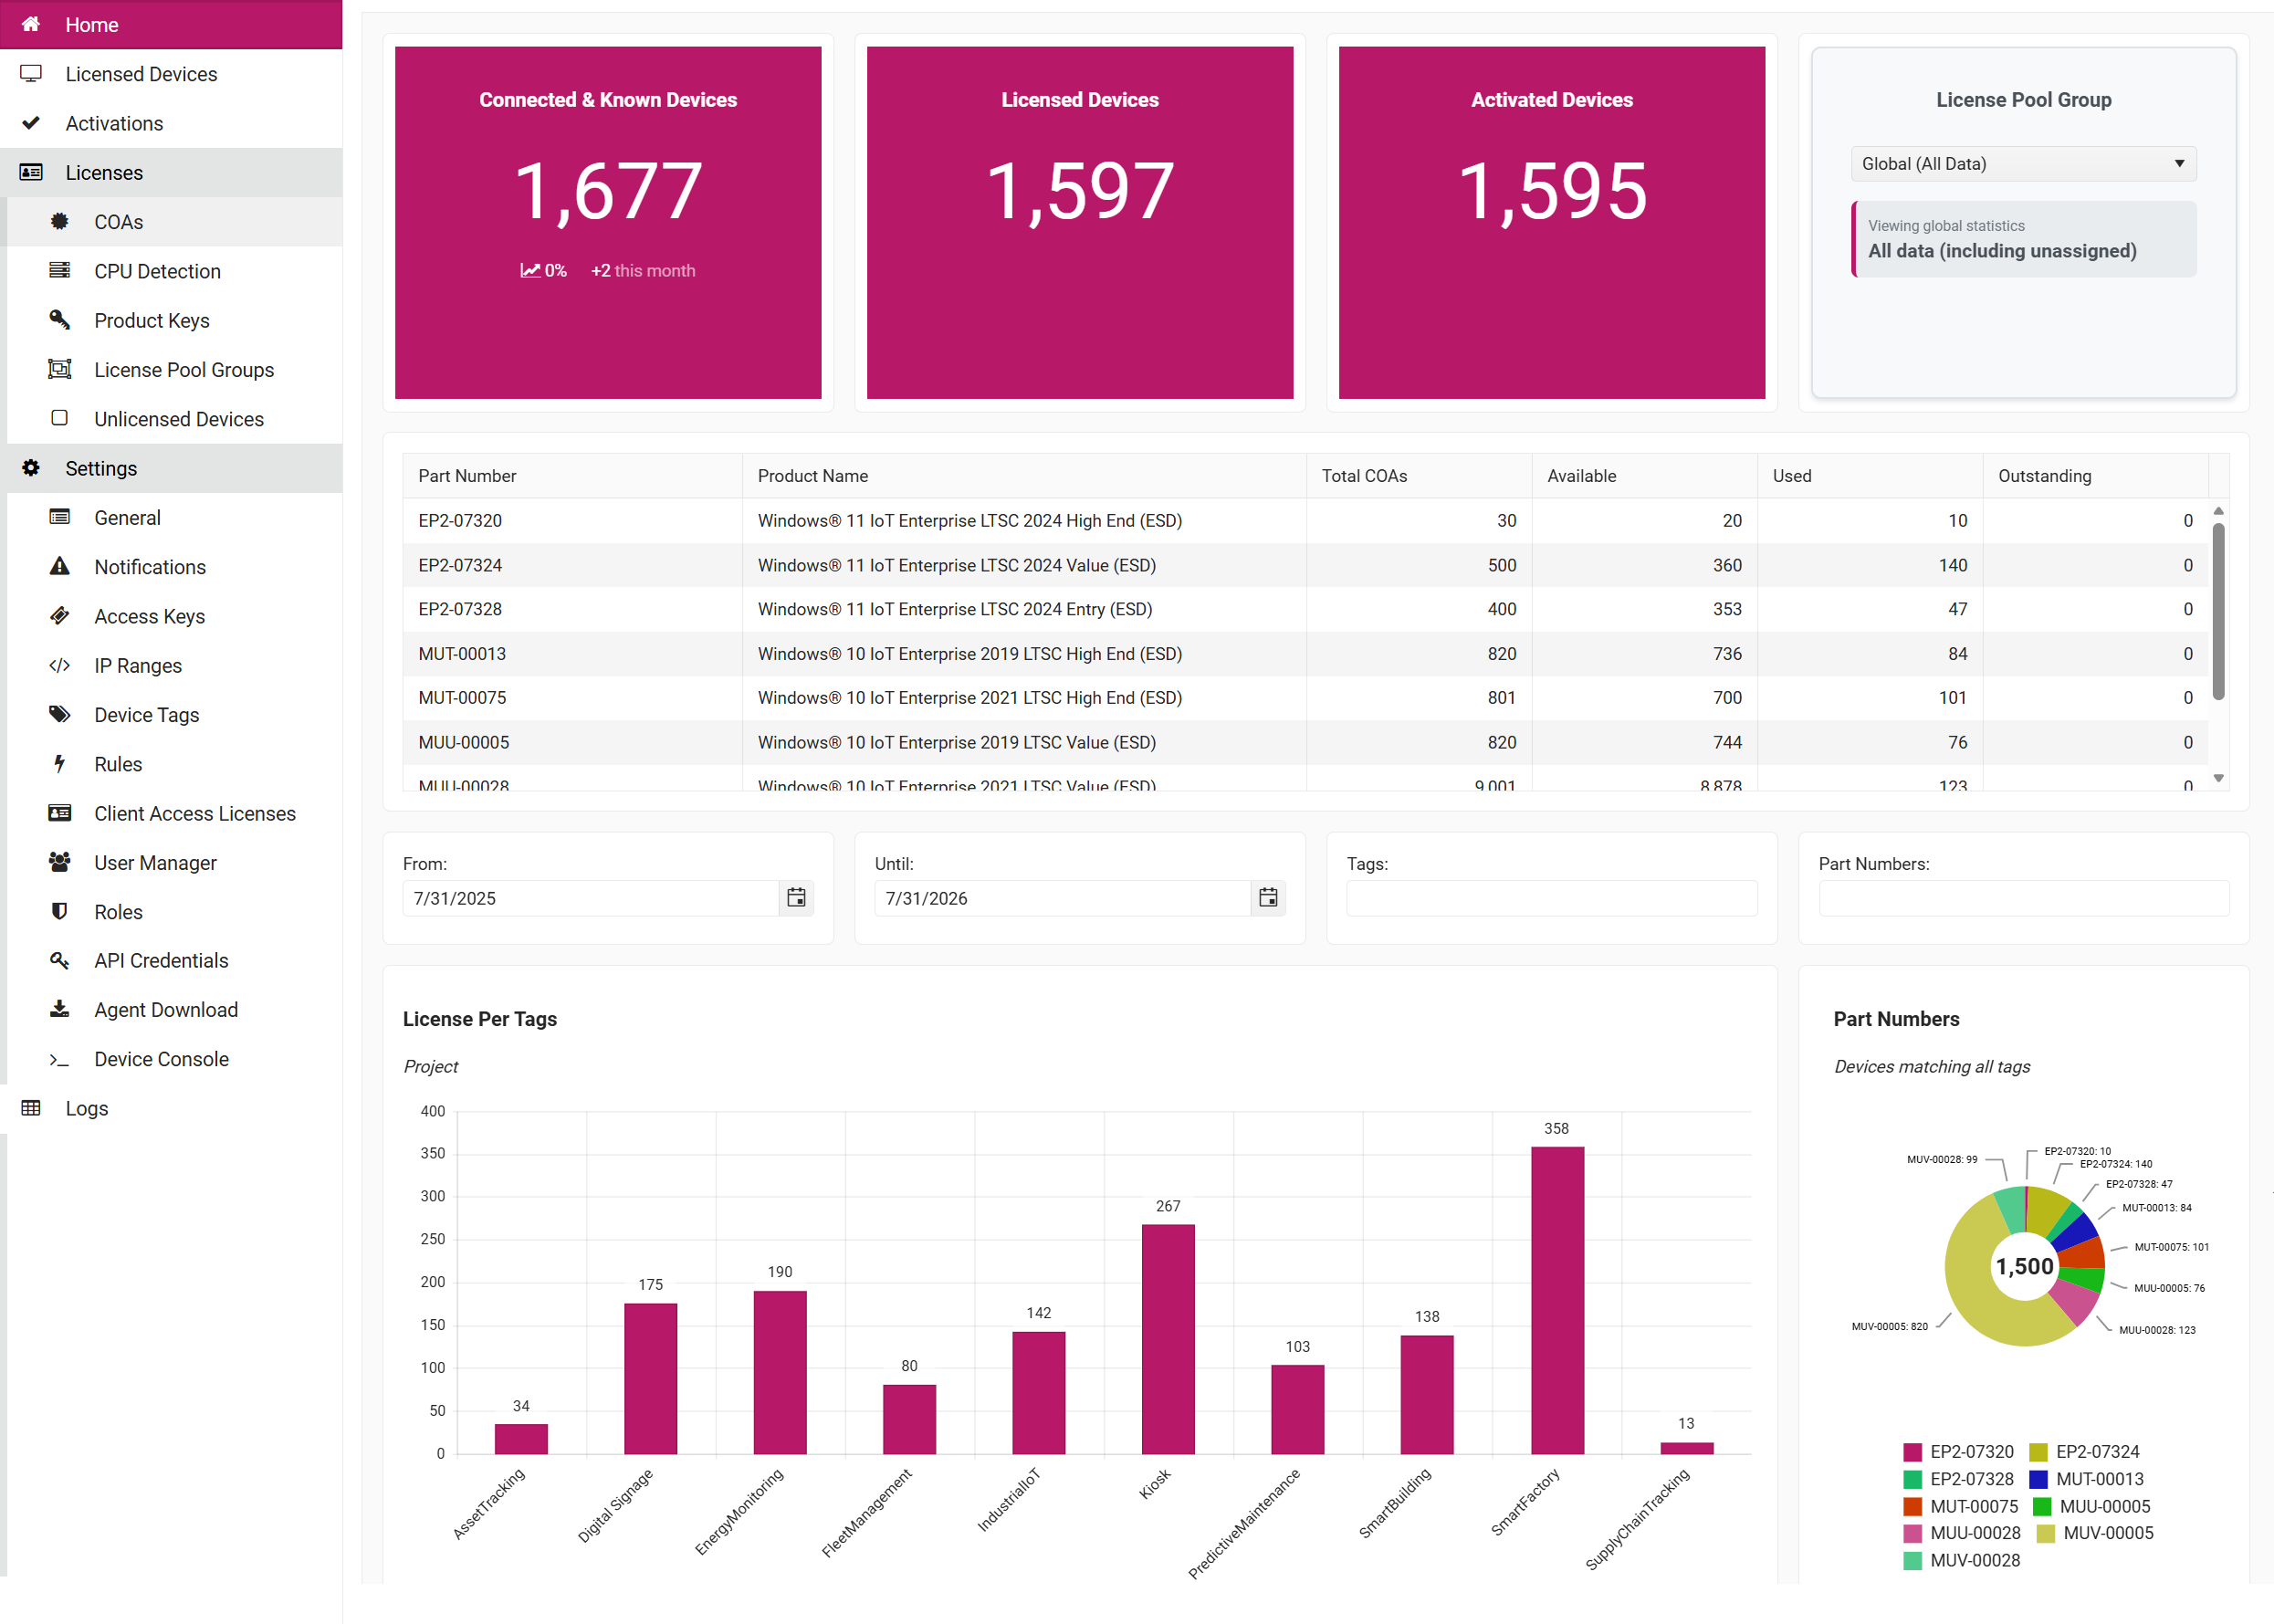Click the CPU Detection server icon

coord(60,270)
